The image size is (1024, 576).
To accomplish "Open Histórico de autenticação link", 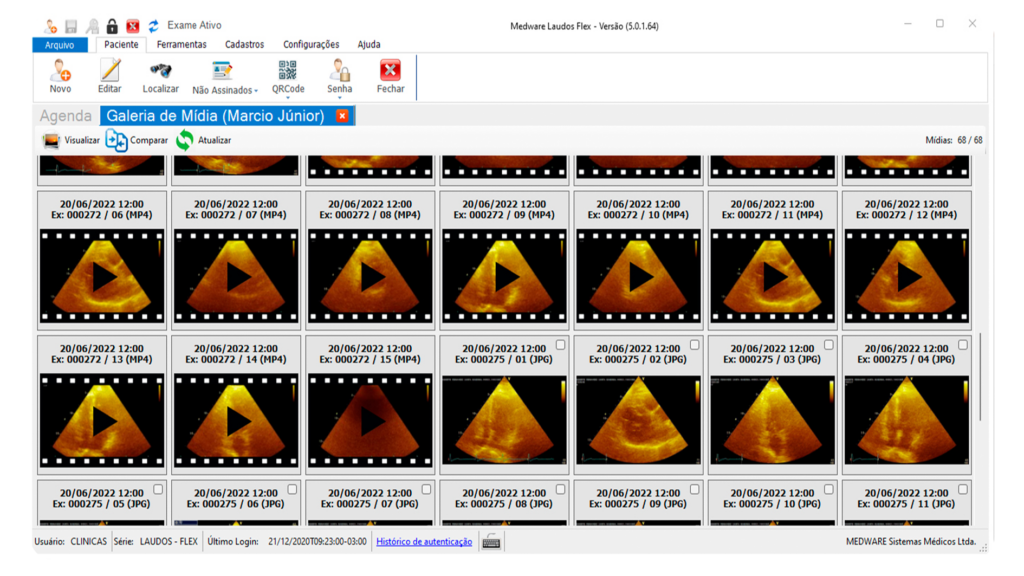I will click(x=424, y=541).
